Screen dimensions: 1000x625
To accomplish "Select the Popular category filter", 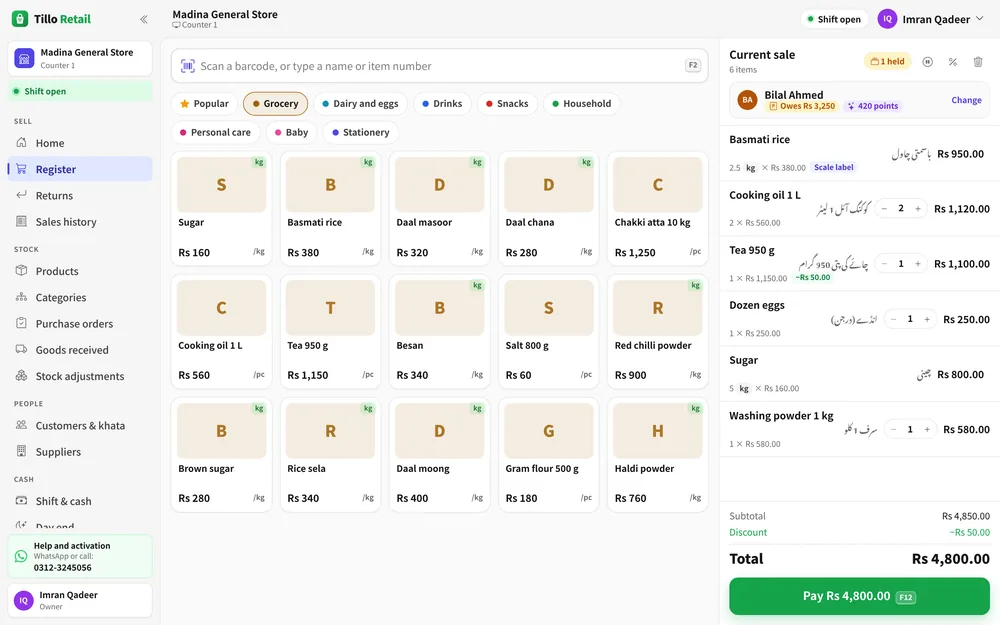I will pyautogui.click(x=204, y=103).
